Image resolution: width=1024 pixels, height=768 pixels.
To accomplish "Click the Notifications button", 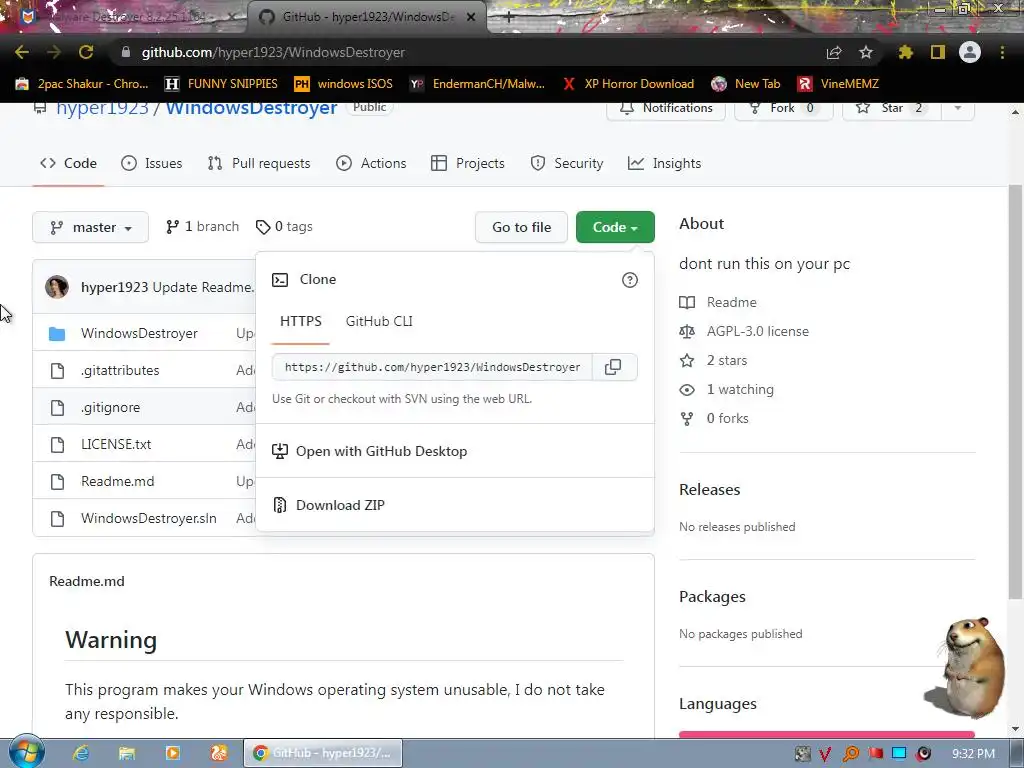I will point(665,108).
